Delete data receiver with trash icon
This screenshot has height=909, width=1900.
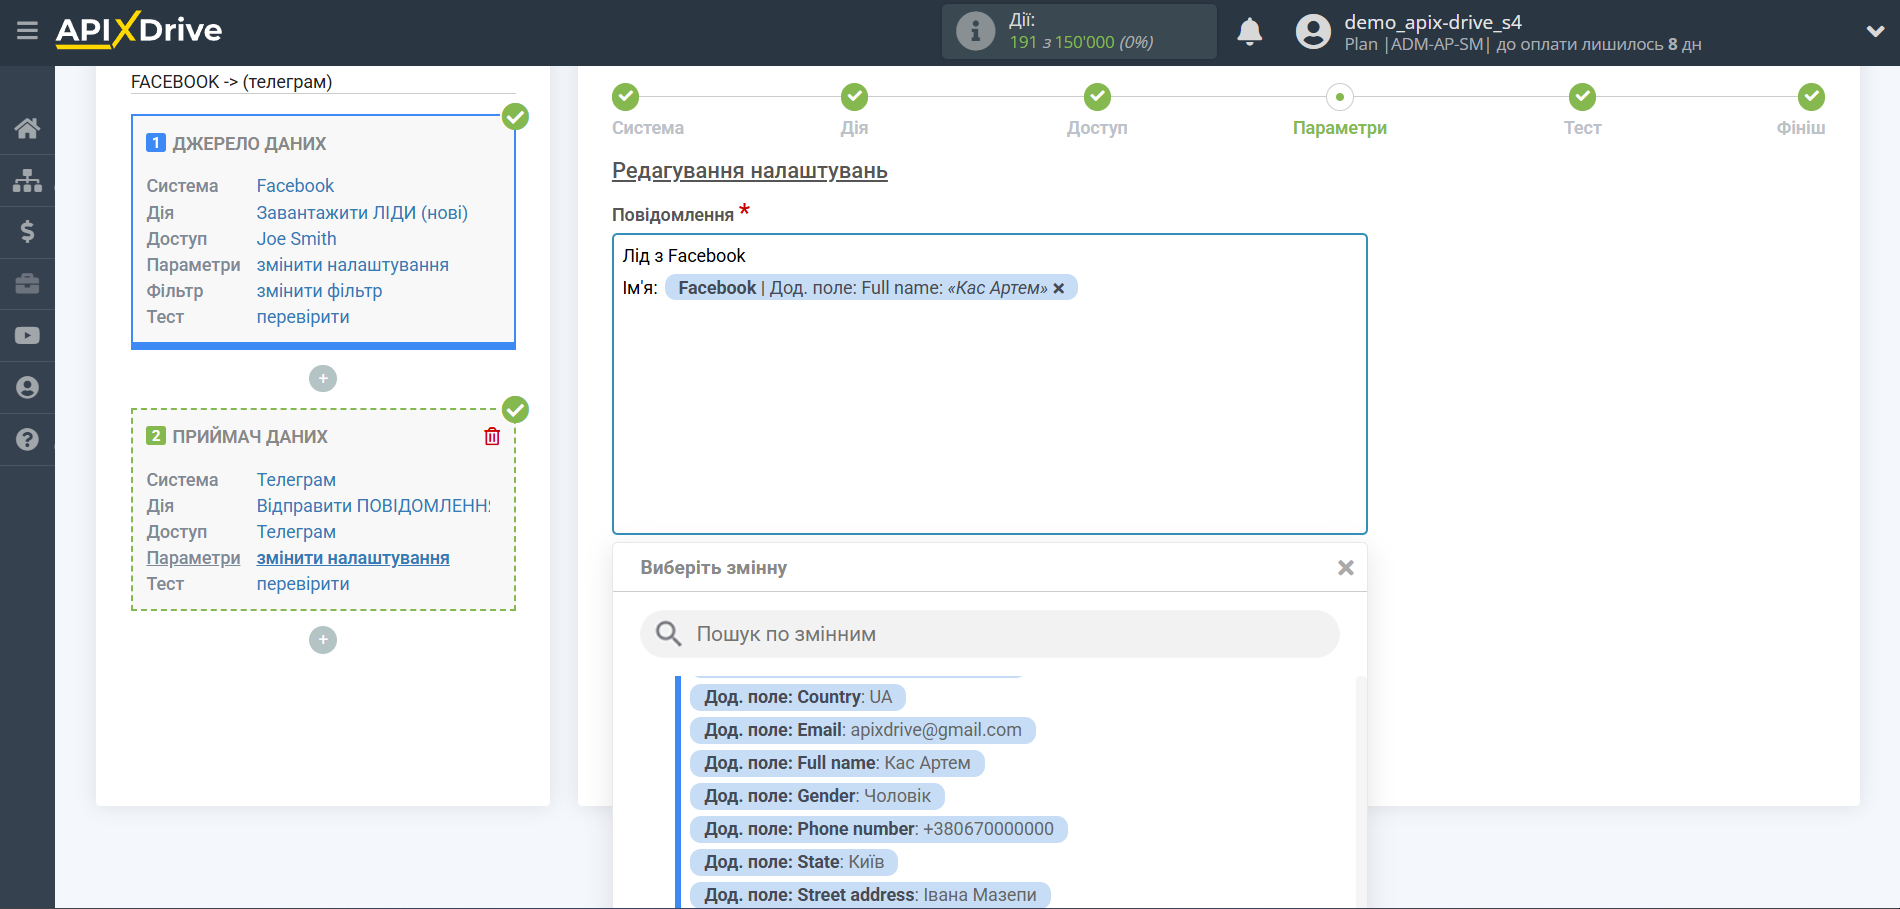coord(492,436)
